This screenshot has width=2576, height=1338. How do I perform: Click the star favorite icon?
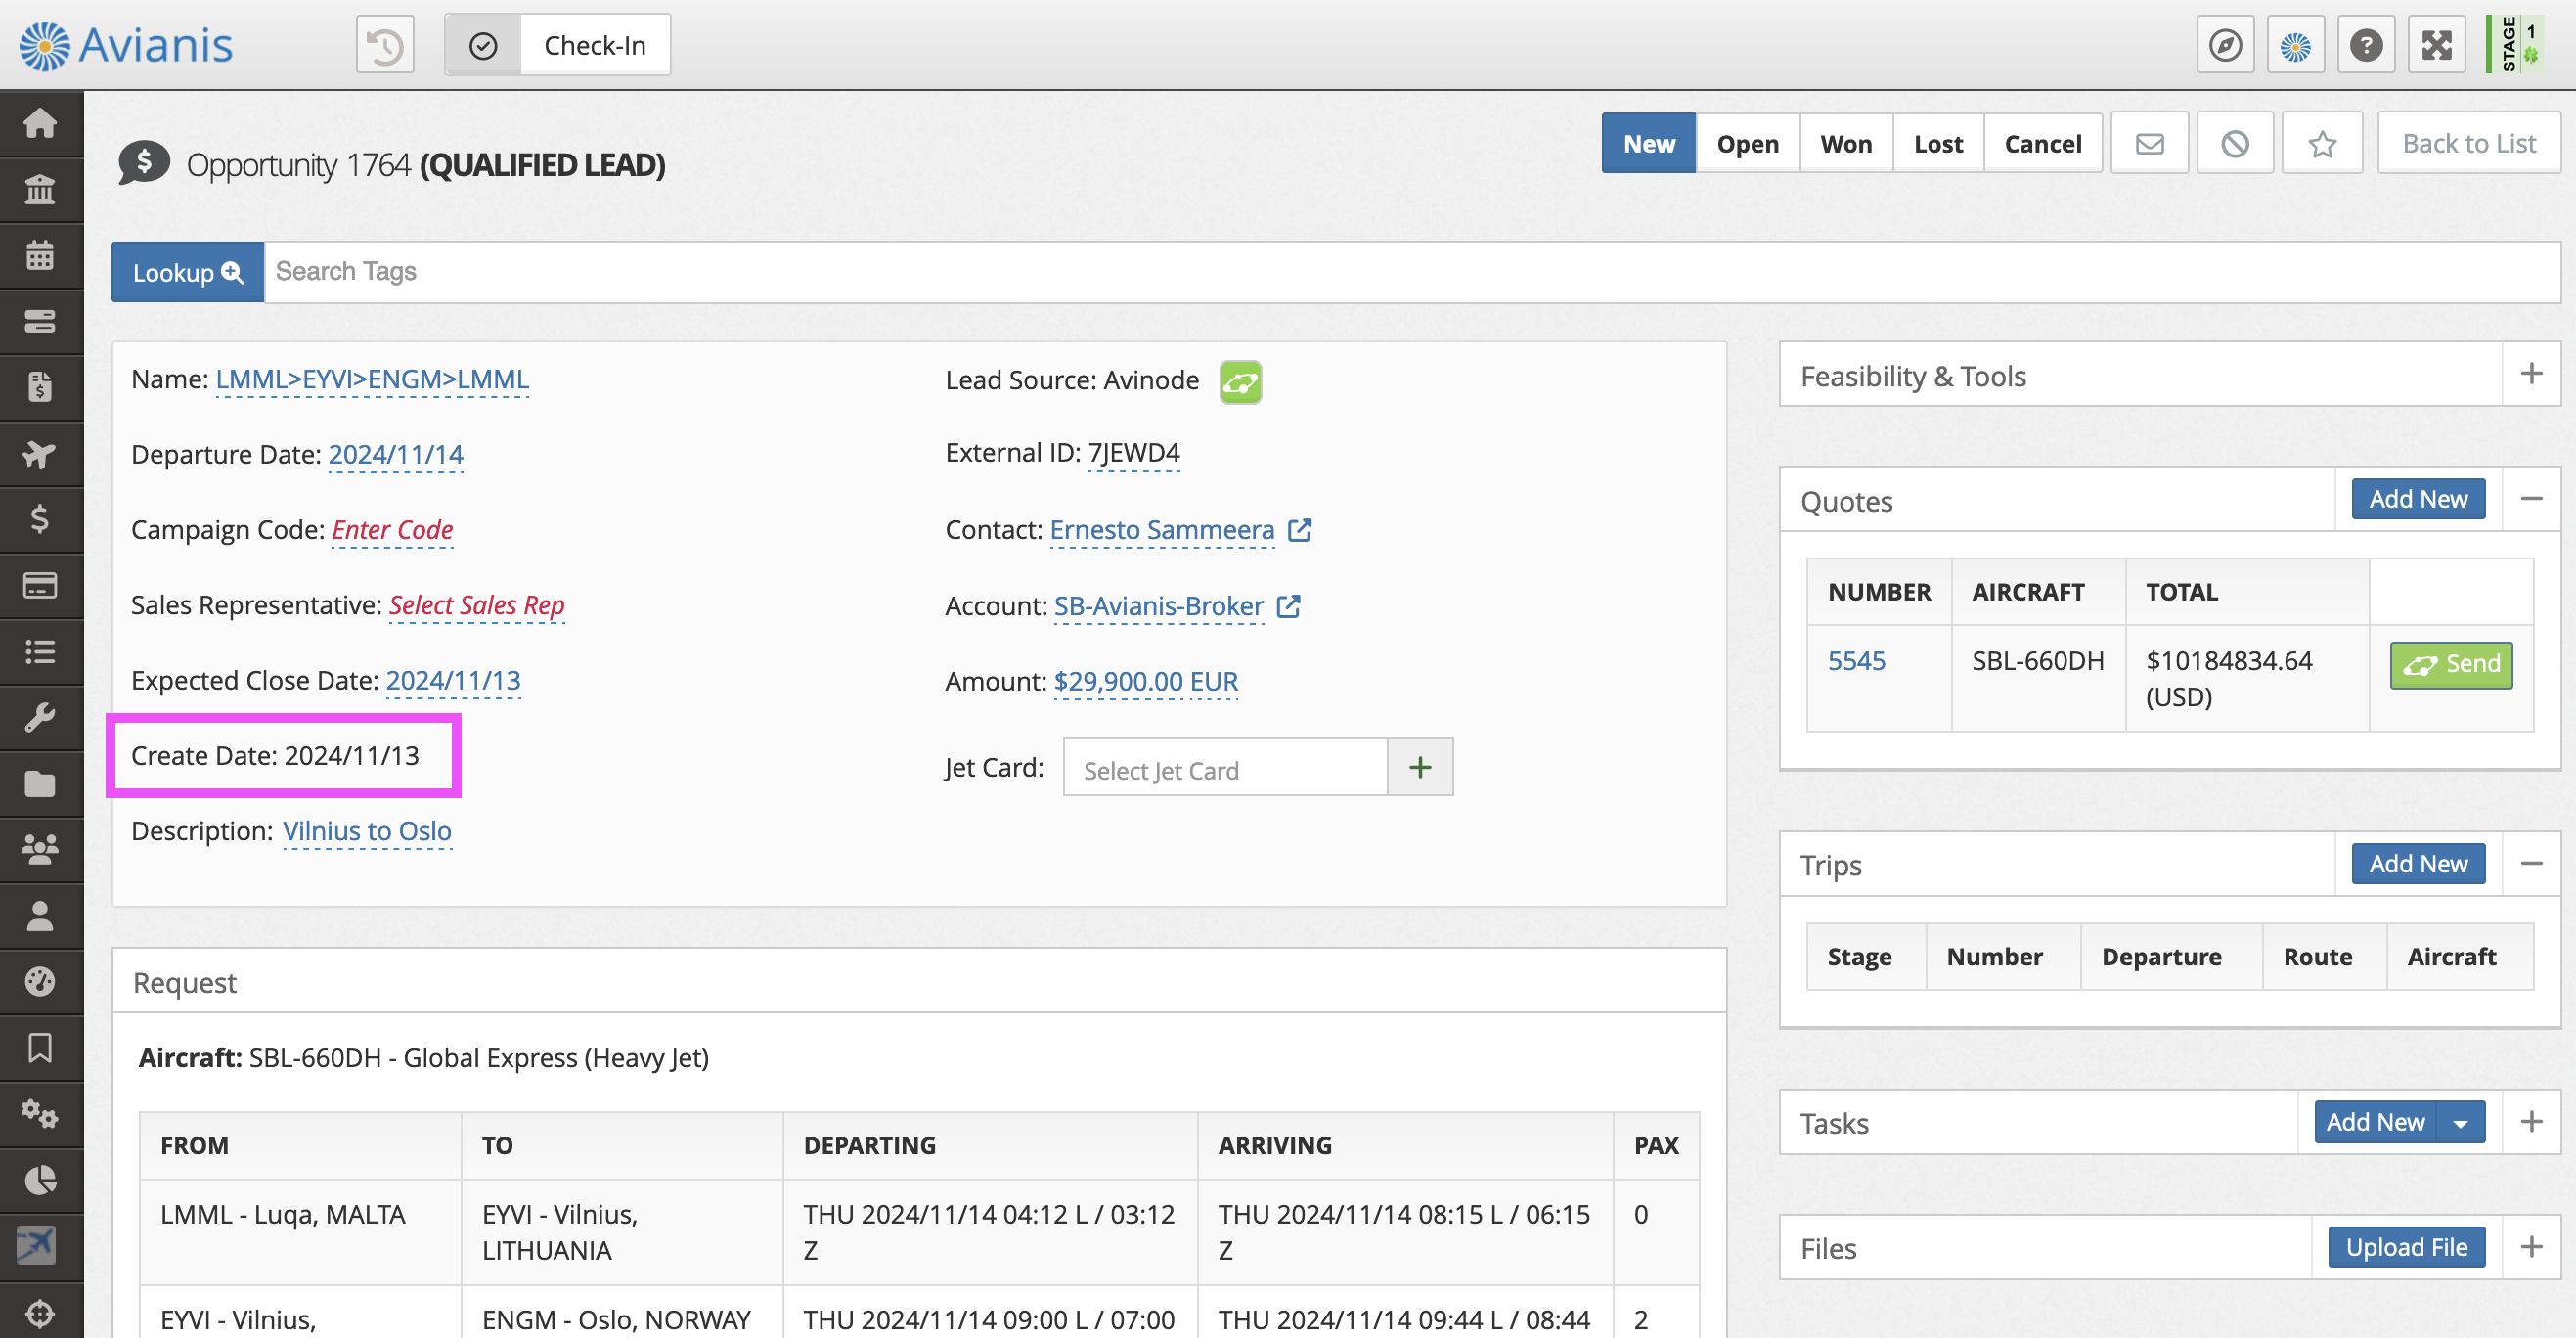coord(2322,144)
